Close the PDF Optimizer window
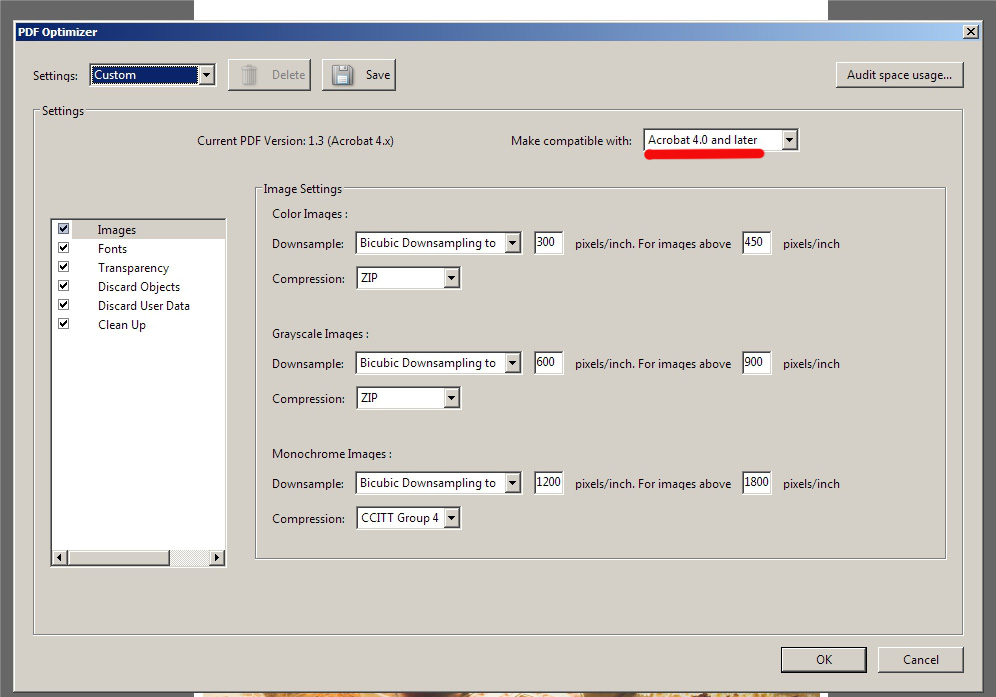996x697 pixels. [971, 32]
